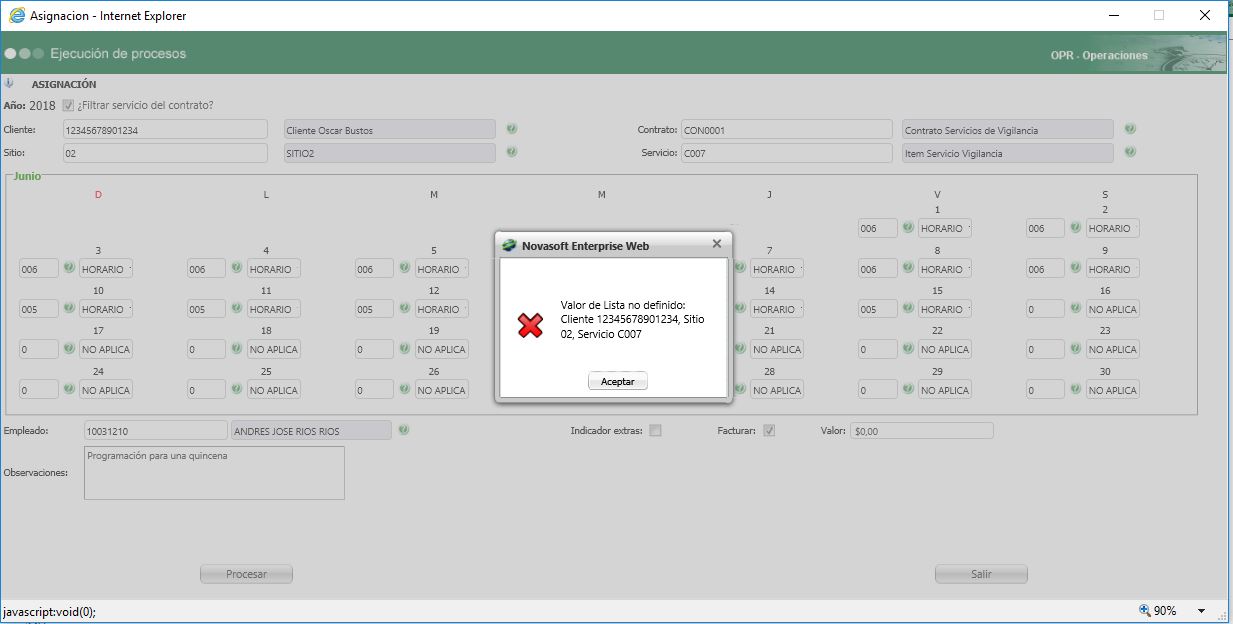This screenshot has width=1233, height=624.
Task: Click the Cliente Oscar Bustos name field
Action: [390, 129]
